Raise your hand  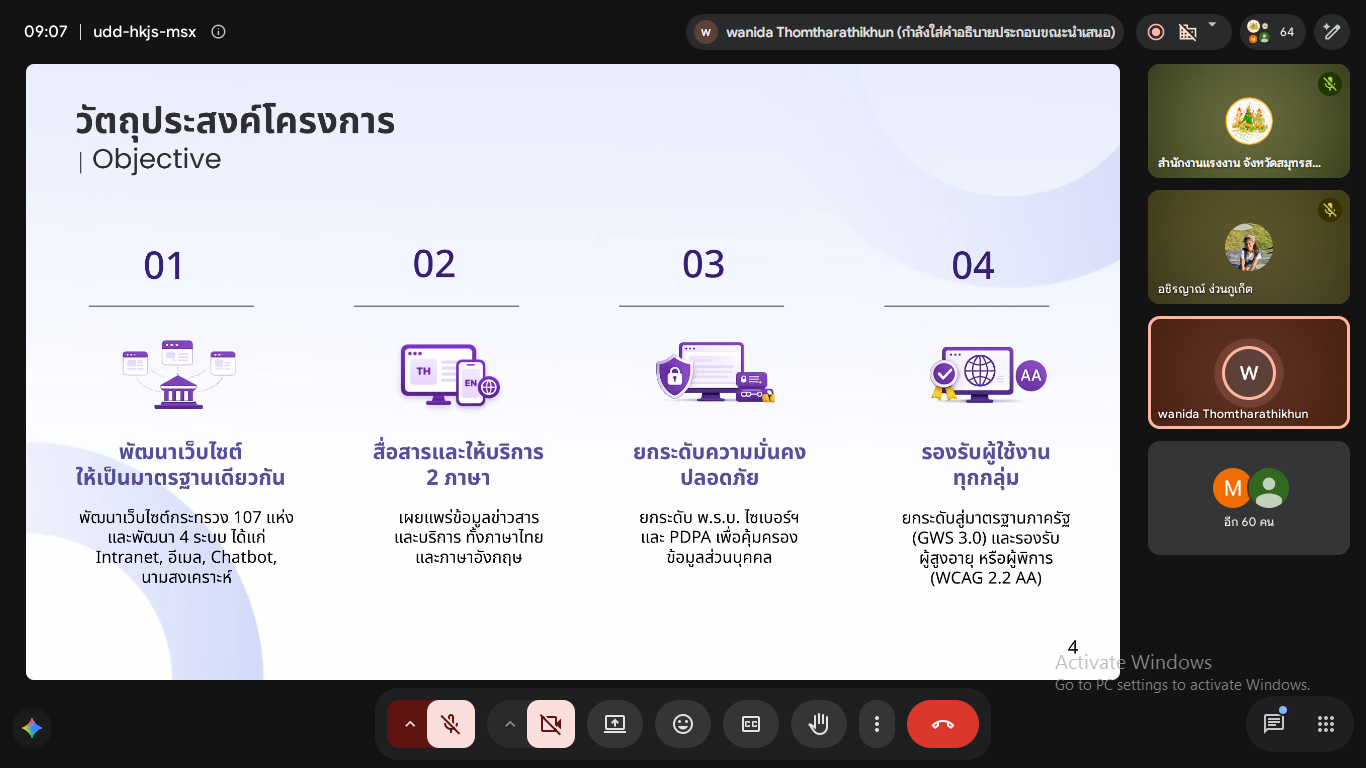(819, 724)
